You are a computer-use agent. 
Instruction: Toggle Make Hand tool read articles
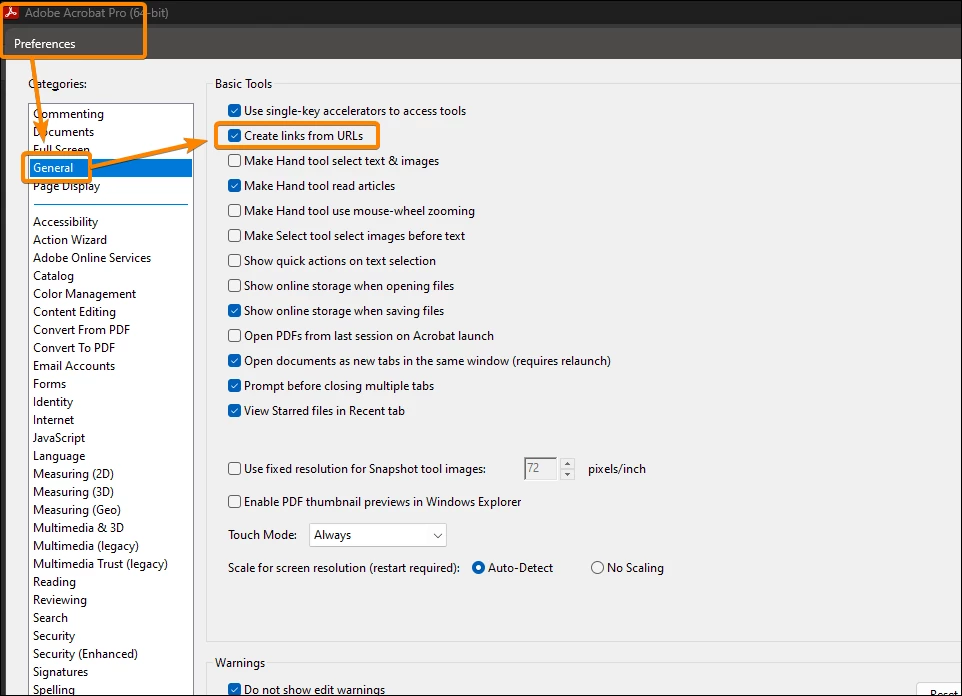(234, 185)
